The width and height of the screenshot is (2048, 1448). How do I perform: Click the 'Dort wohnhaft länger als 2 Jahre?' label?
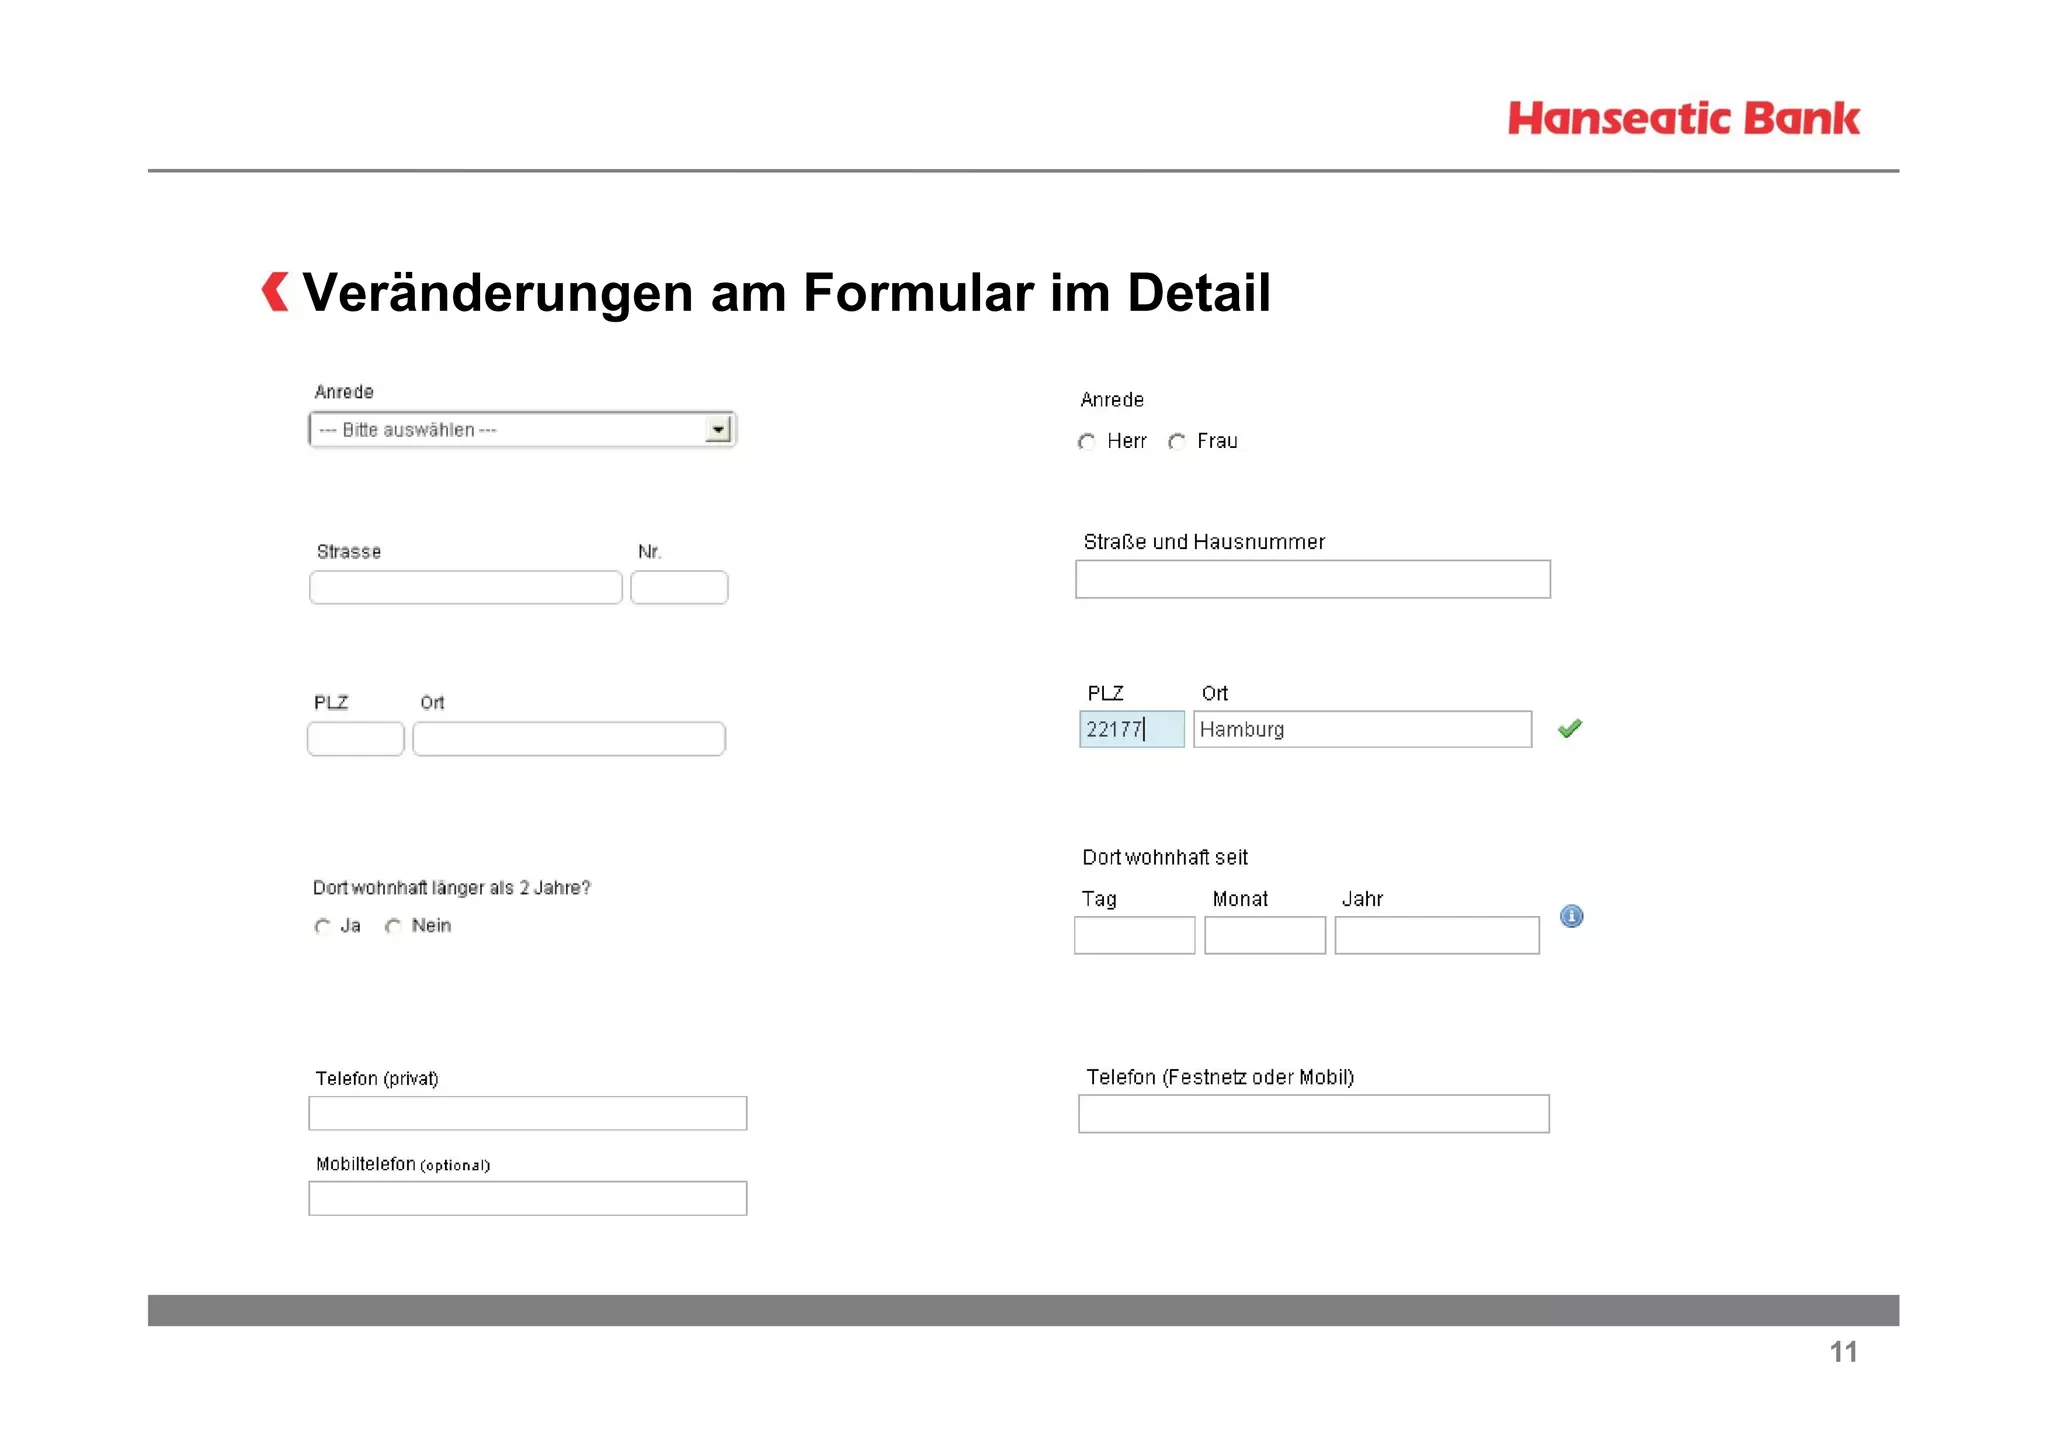tap(452, 888)
